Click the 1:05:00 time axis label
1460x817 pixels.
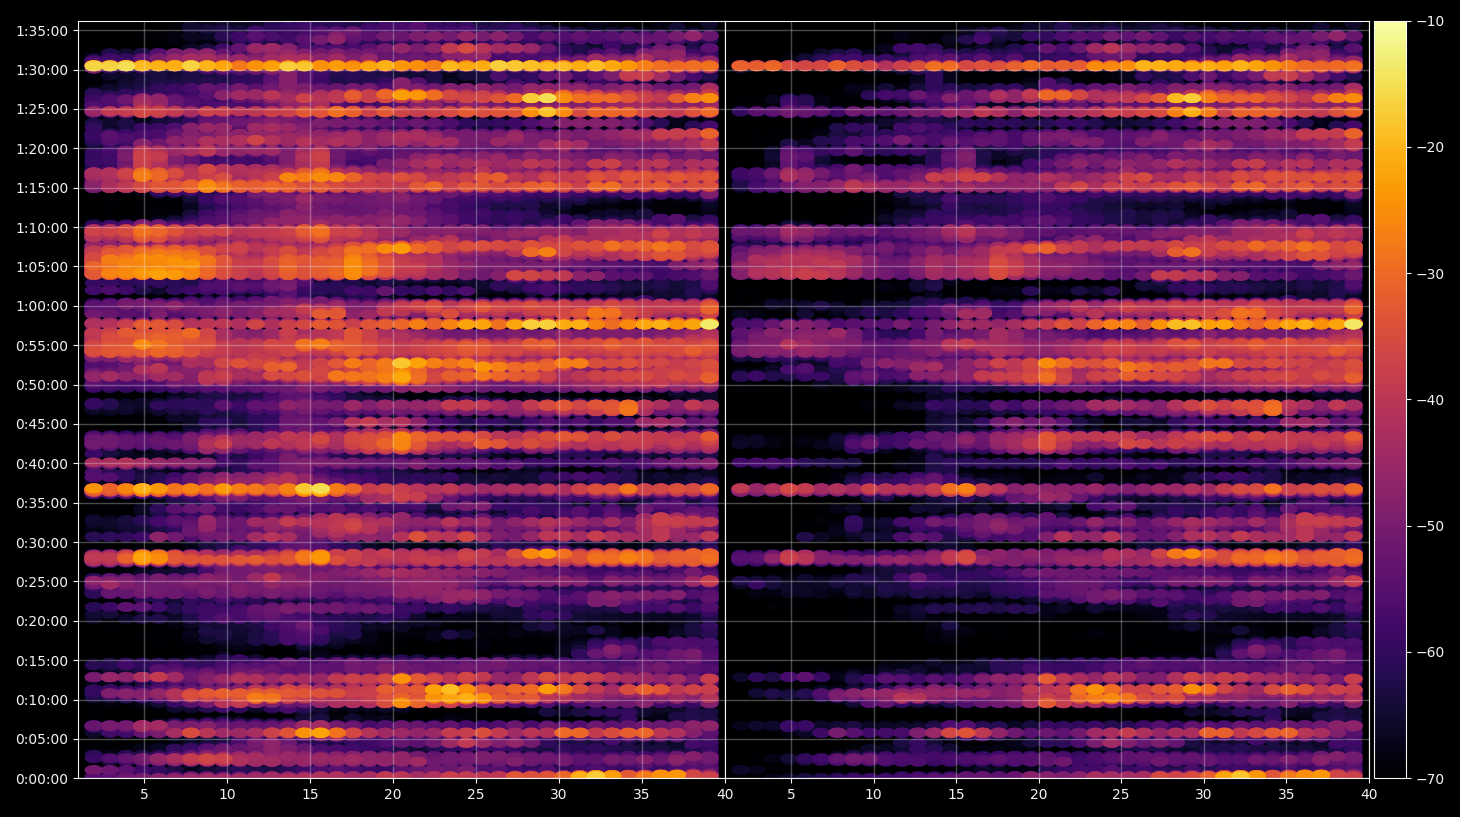click(42, 267)
